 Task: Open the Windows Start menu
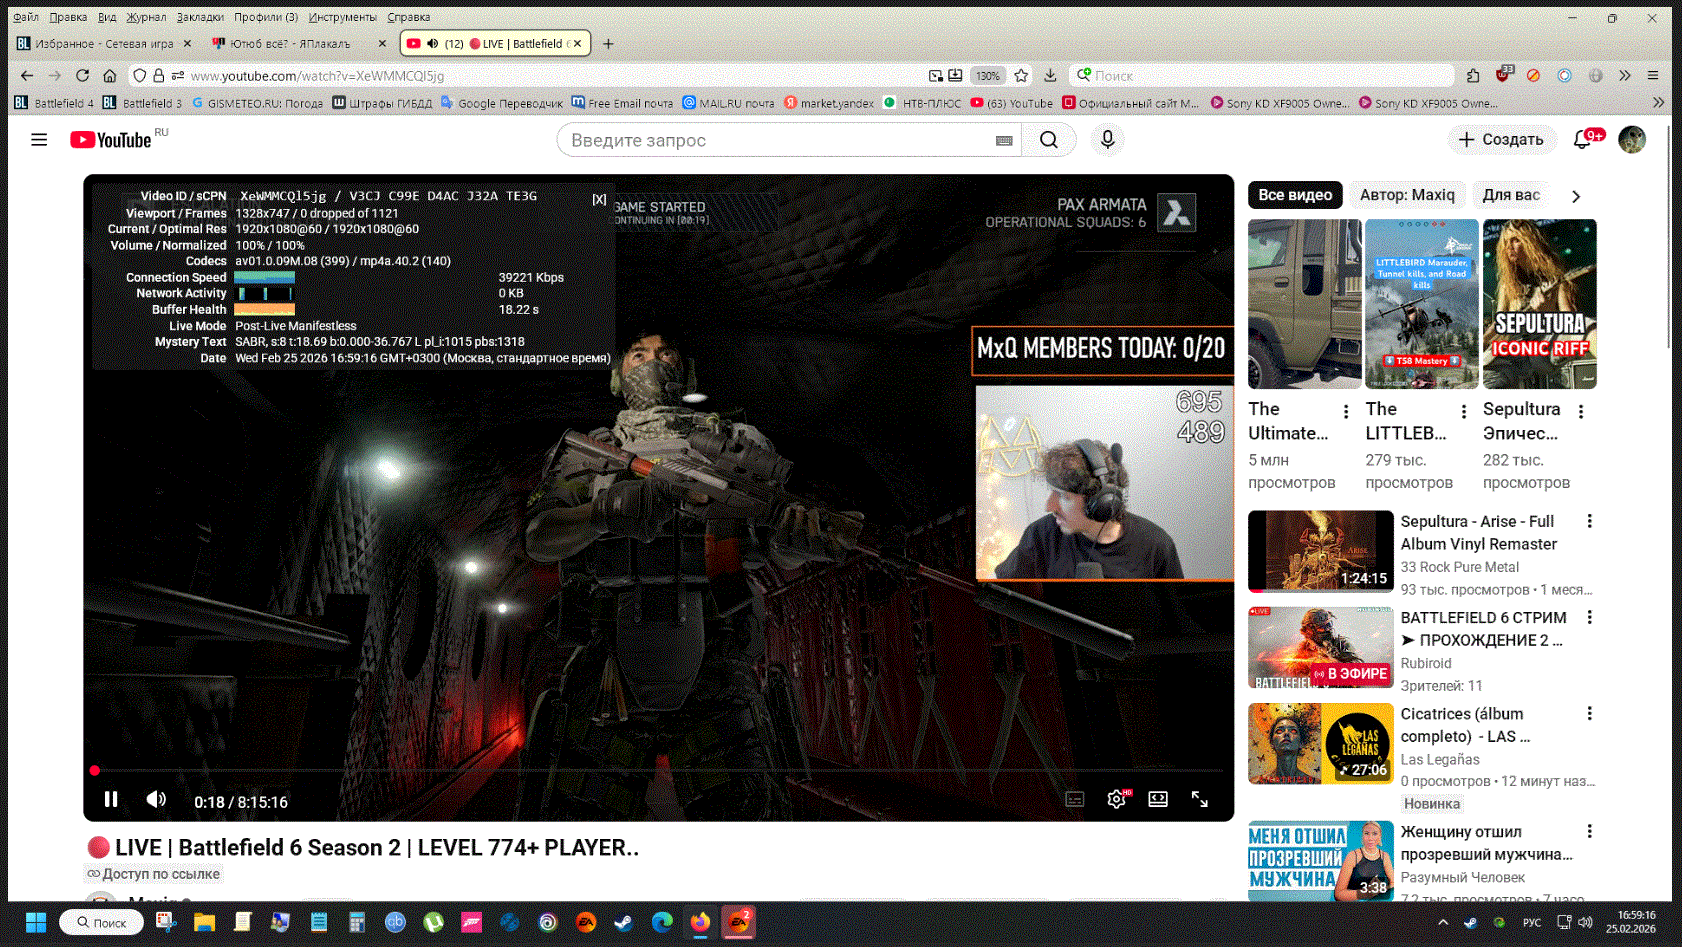click(x=36, y=922)
